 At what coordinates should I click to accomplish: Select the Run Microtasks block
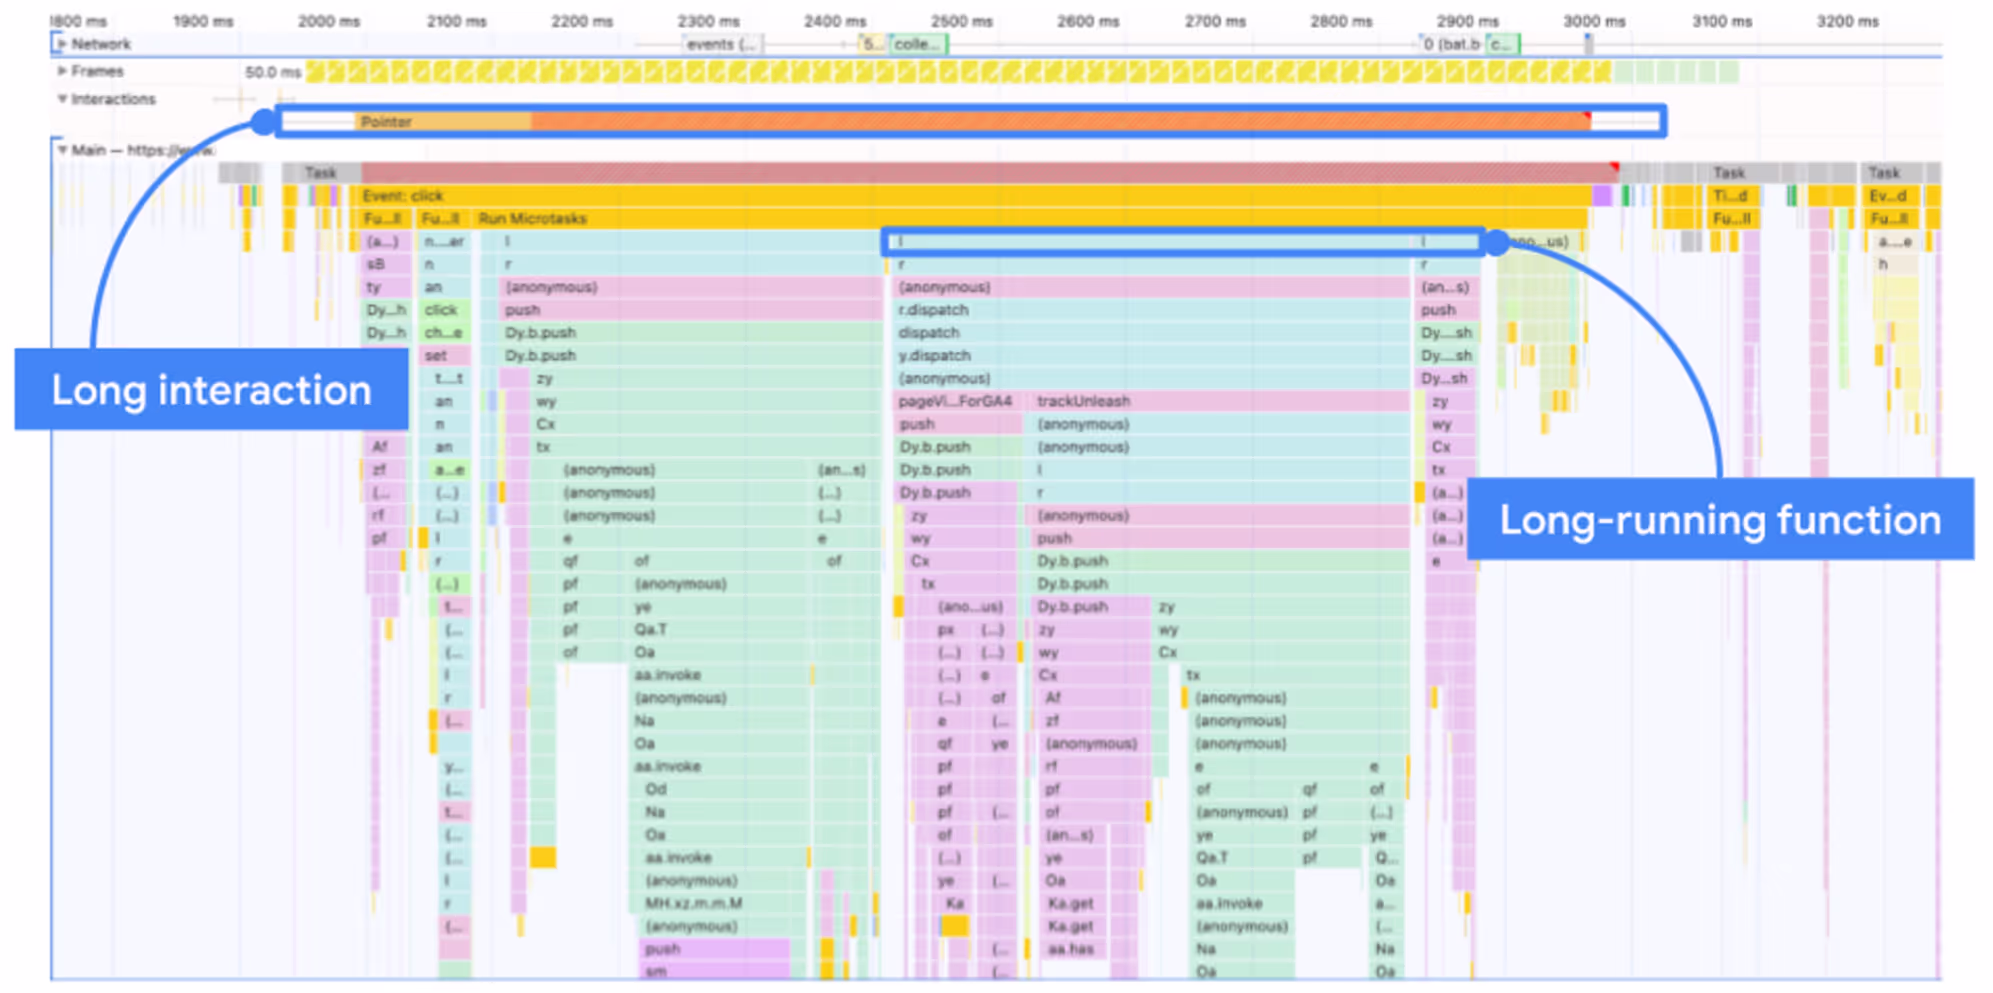1031,219
